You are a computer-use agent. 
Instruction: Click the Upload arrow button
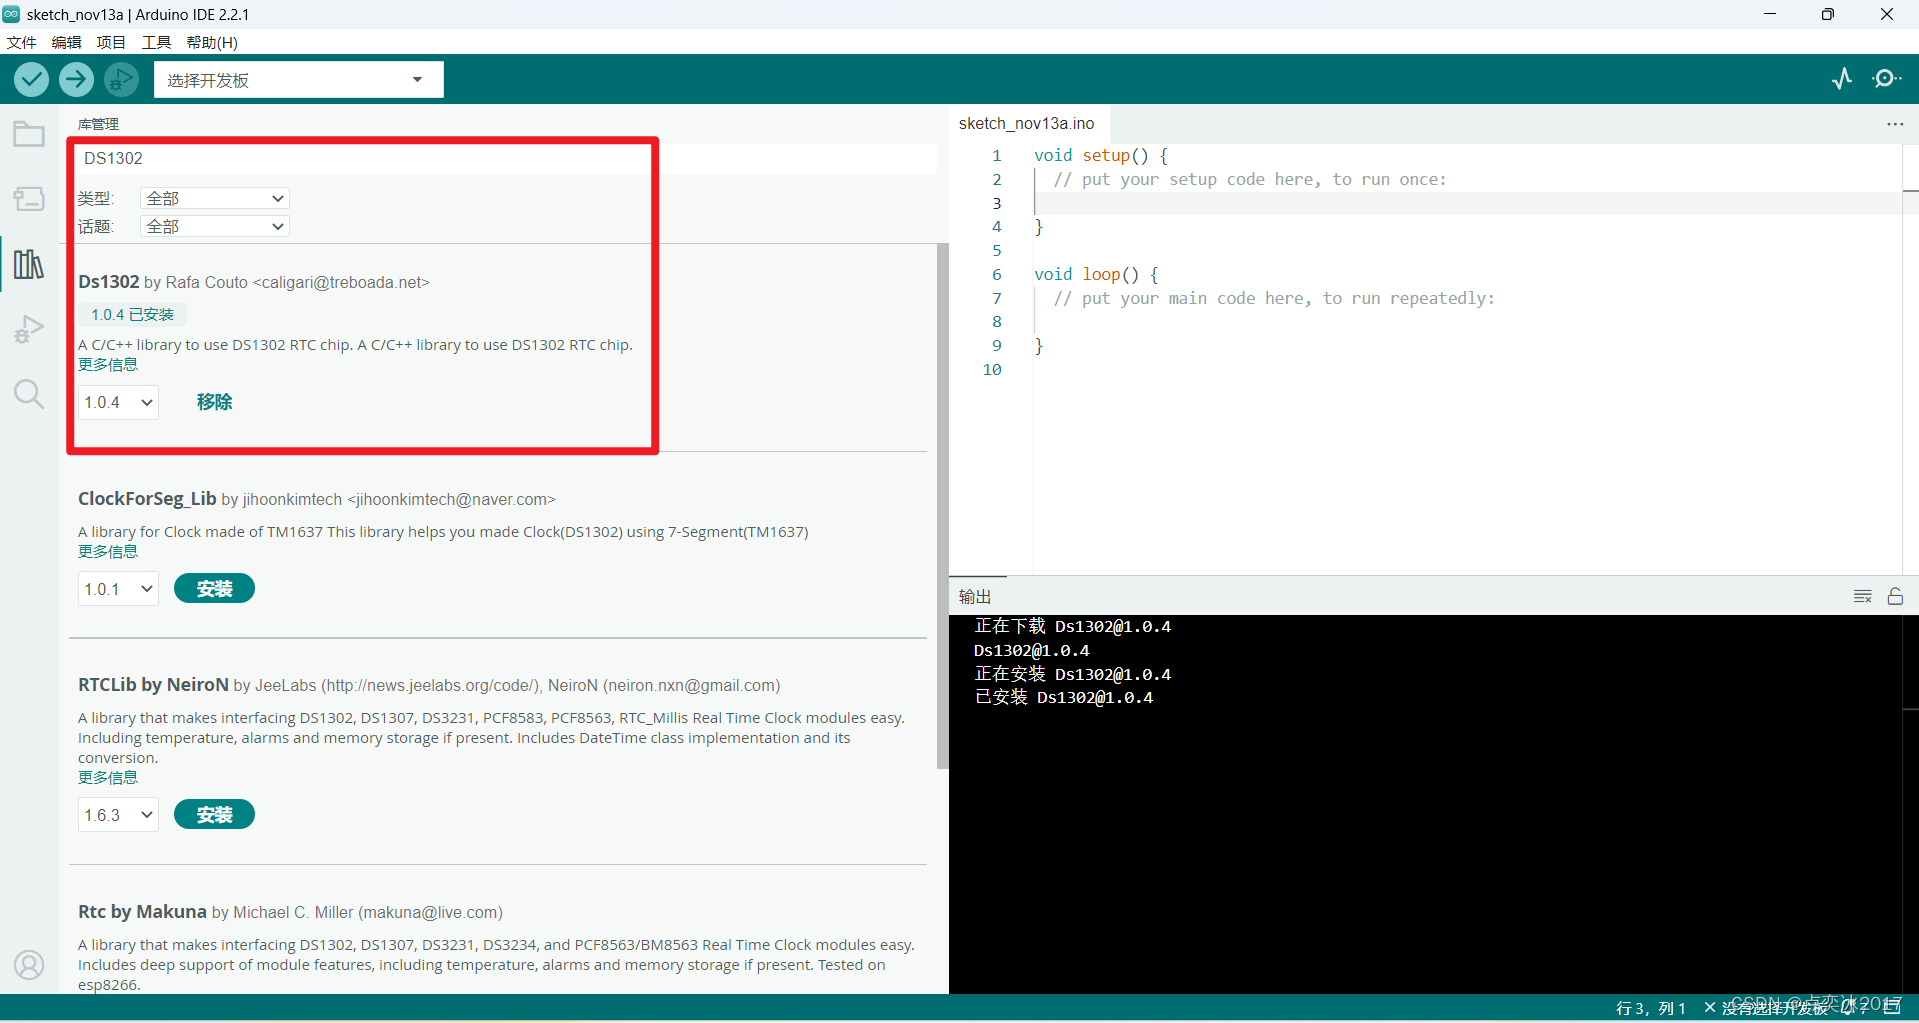[76, 79]
